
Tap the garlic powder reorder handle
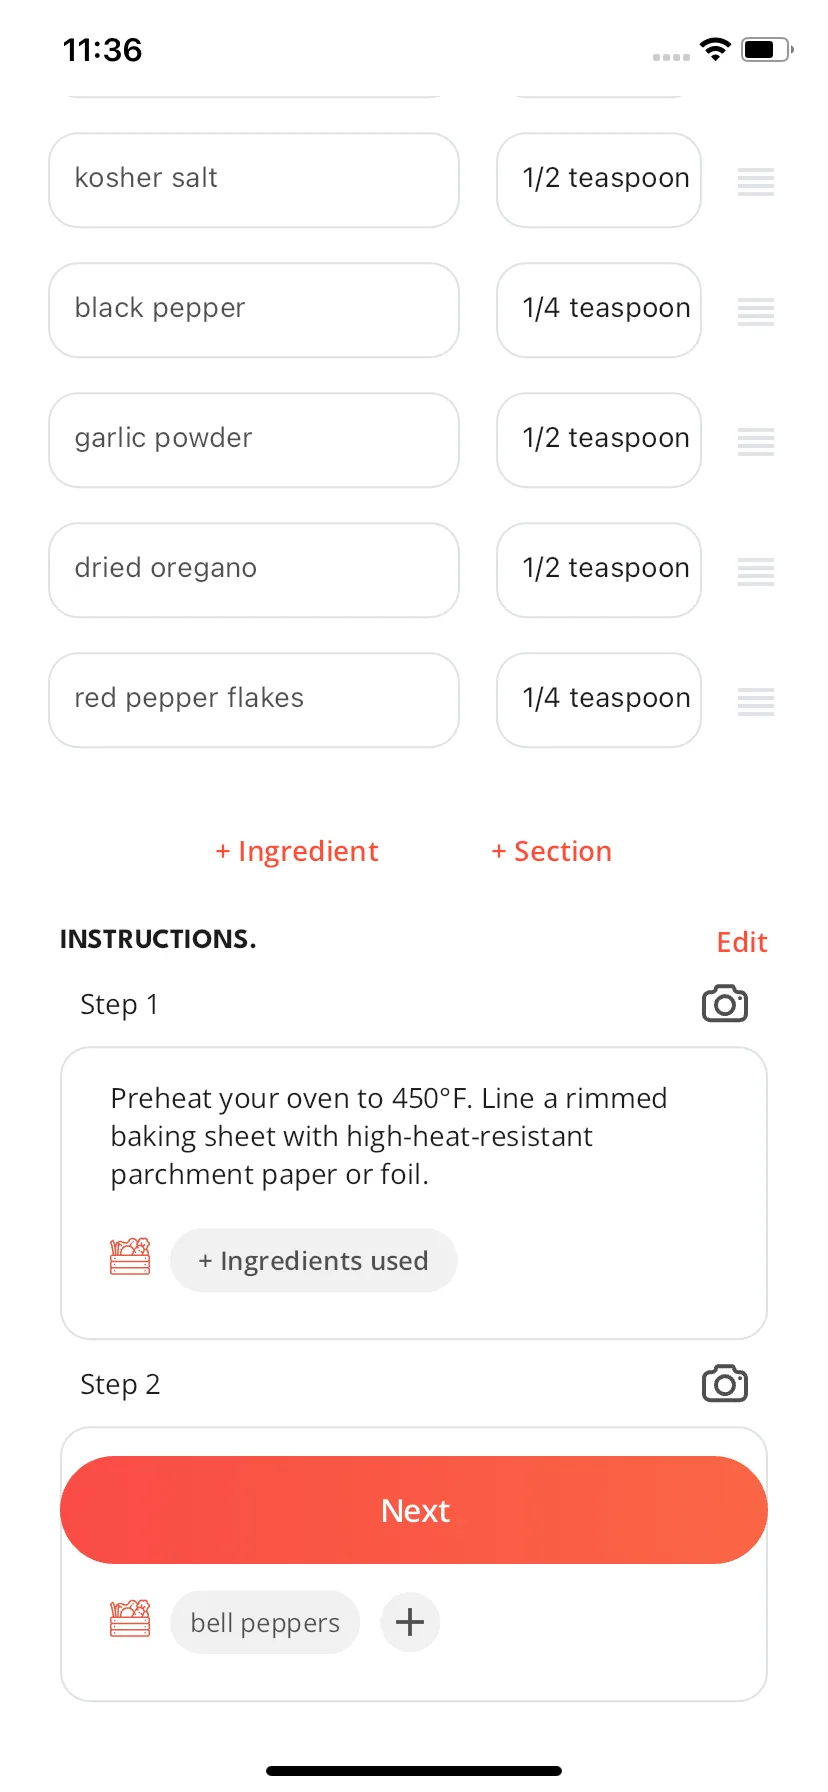[756, 441]
